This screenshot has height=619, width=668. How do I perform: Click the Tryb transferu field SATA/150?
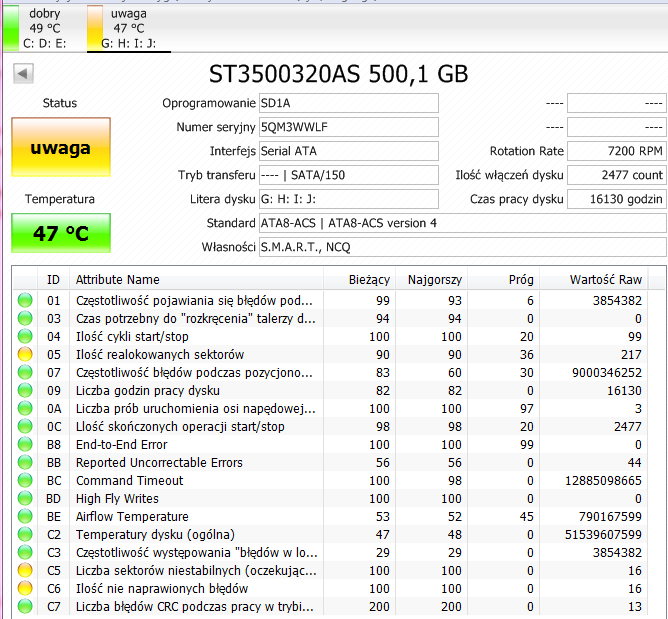click(x=348, y=175)
